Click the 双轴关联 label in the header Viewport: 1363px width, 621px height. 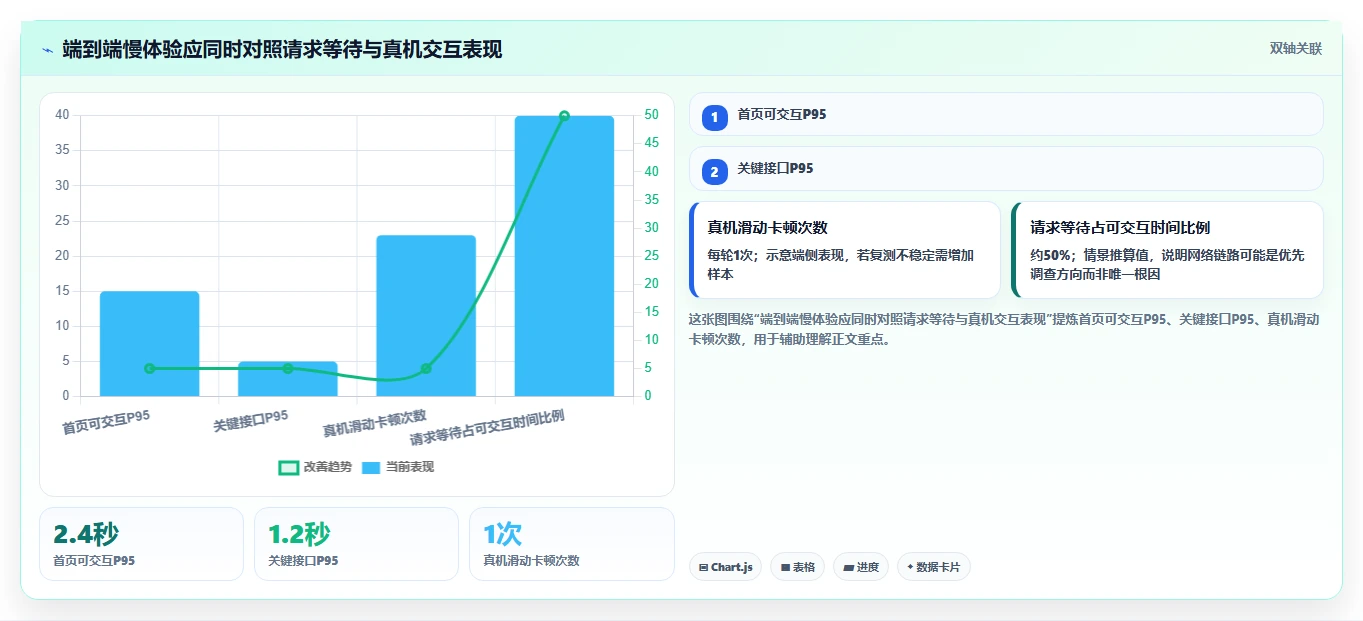1296,49
